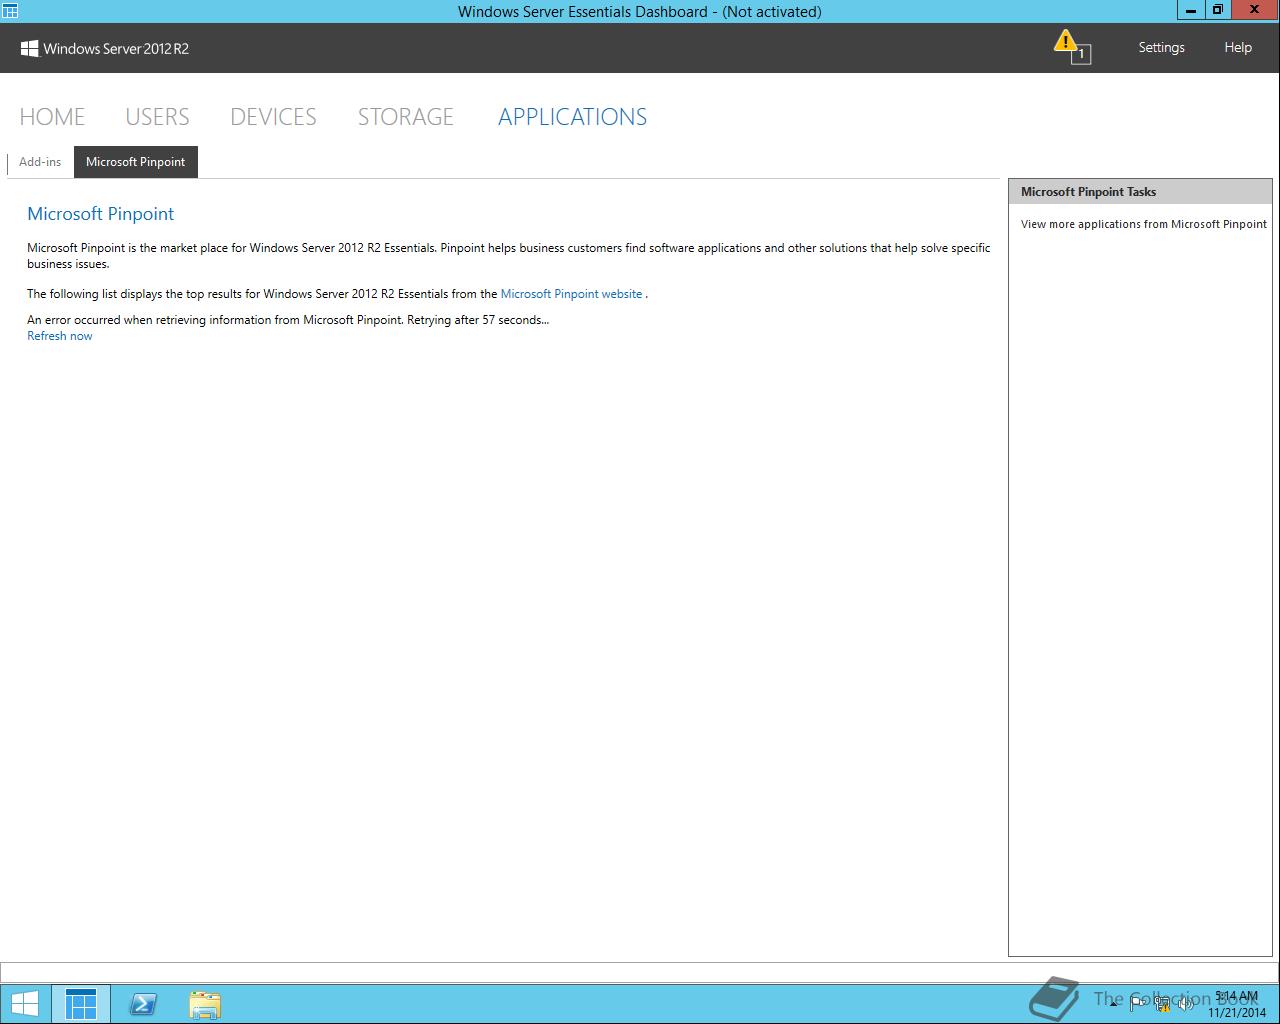Switch to the HOME section
Screen dimensions: 1280x1024
click(x=52, y=117)
